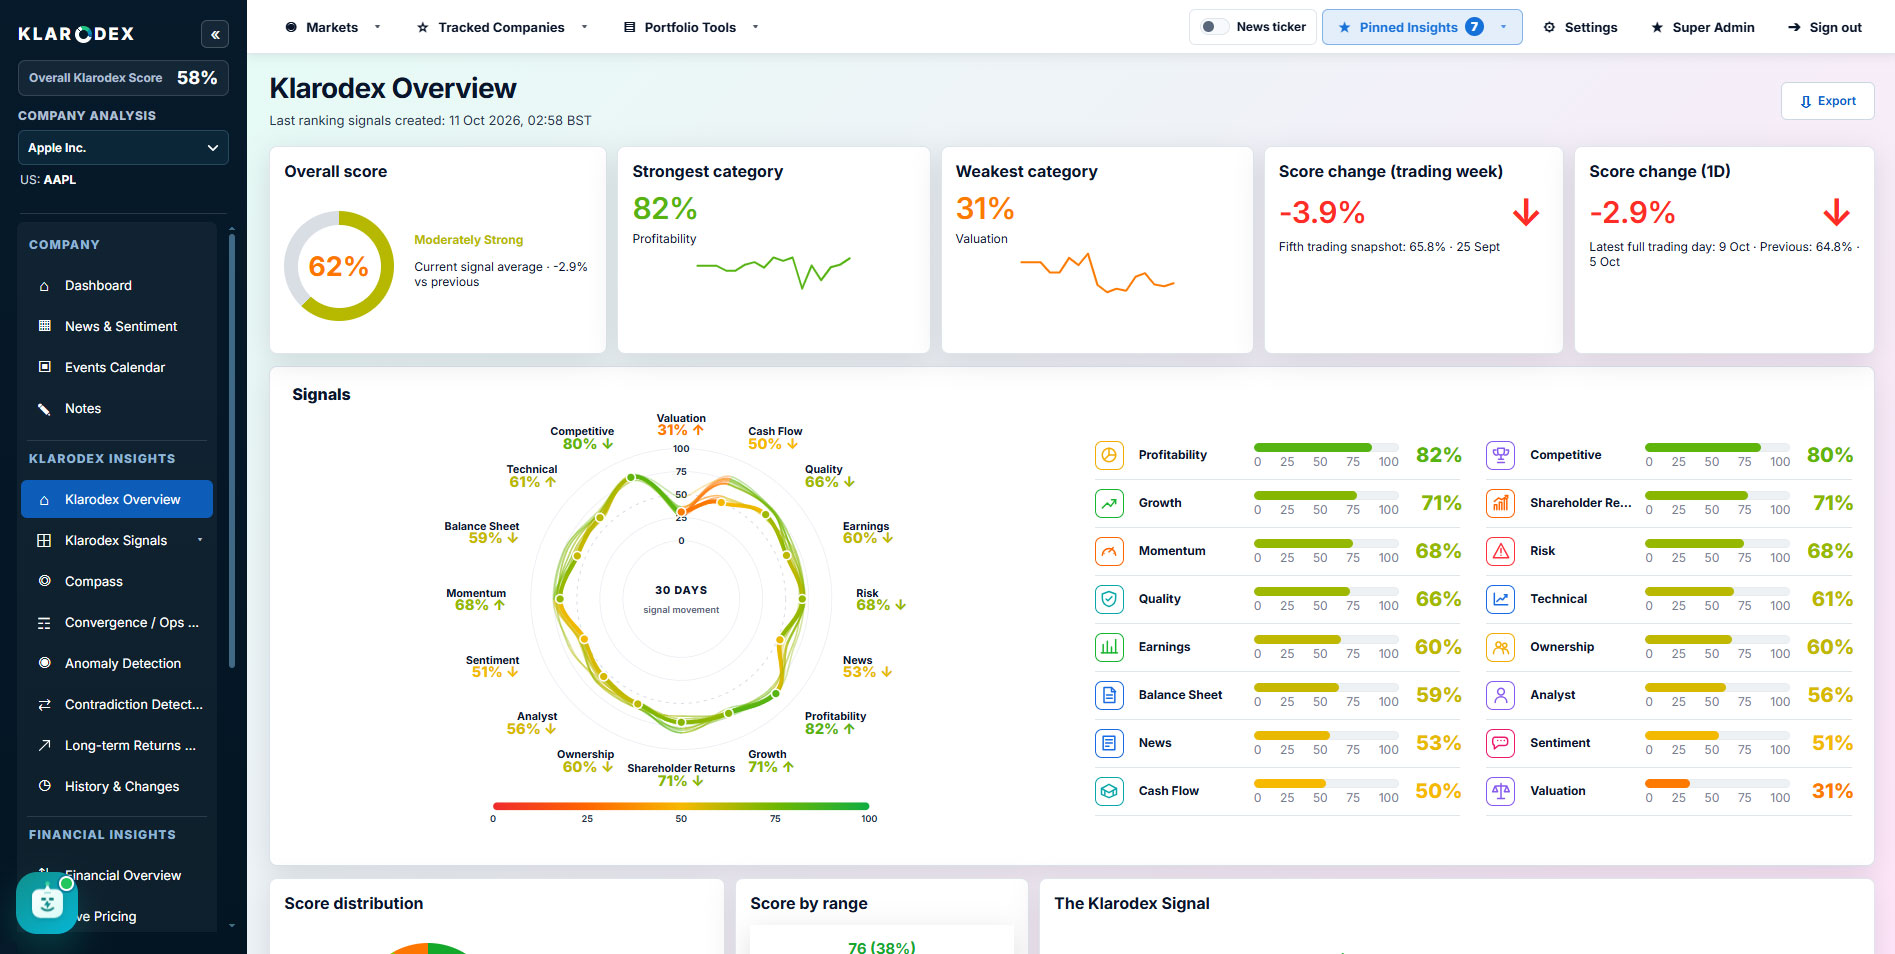Open Convergence / Ops page
The image size is (1895, 954).
click(118, 622)
